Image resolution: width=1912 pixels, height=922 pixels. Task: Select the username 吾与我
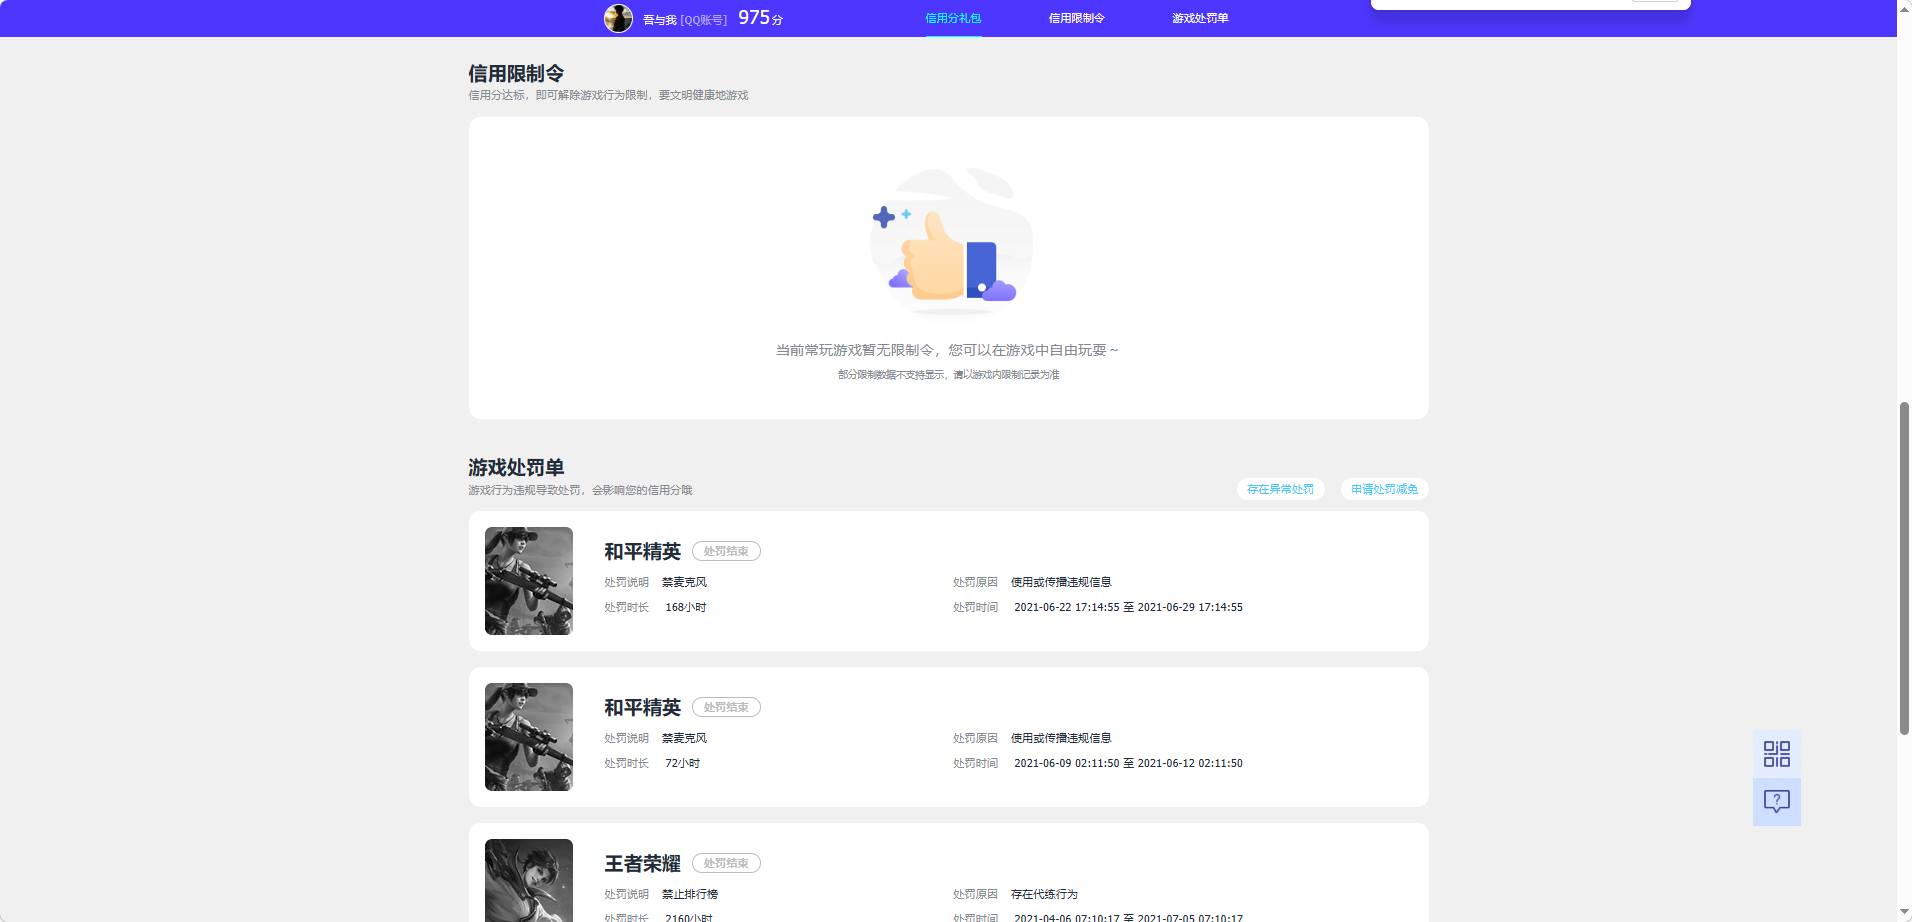click(x=659, y=17)
